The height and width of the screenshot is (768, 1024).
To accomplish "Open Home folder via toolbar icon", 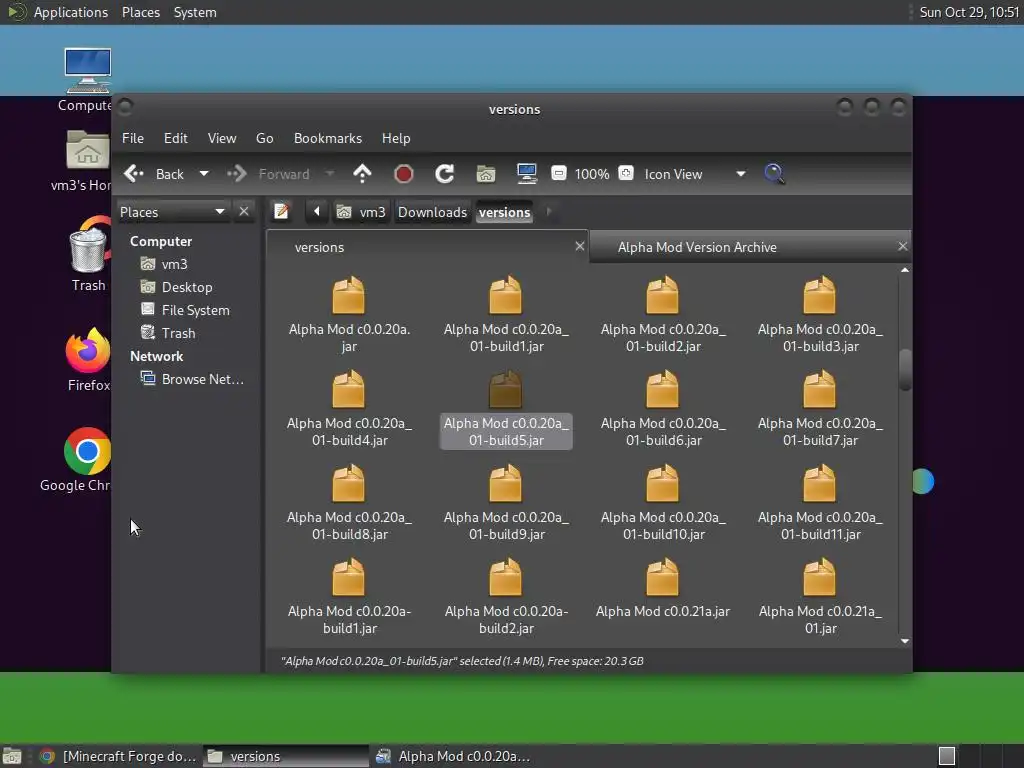I will pos(486,174).
